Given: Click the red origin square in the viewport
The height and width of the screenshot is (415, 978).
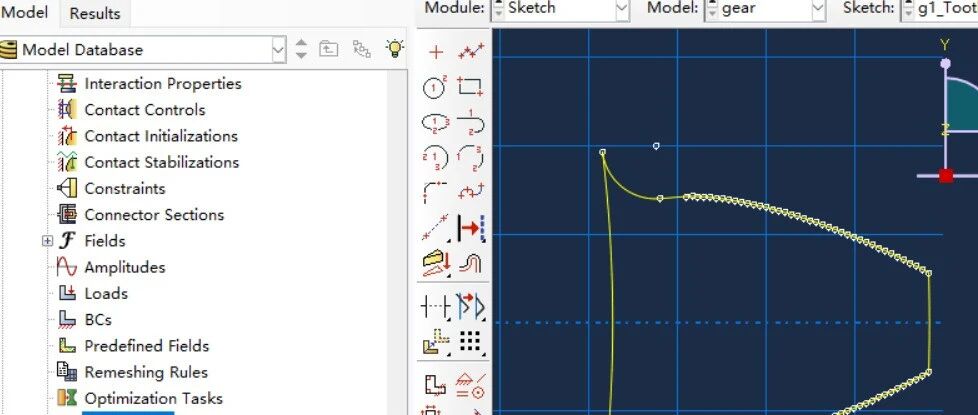Looking at the screenshot, I should 946,175.
